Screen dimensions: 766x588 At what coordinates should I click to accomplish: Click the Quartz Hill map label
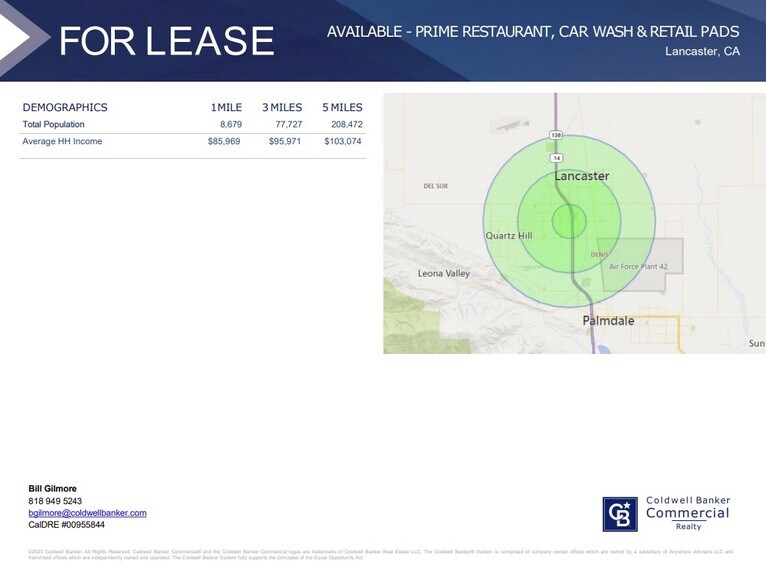click(x=509, y=235)
